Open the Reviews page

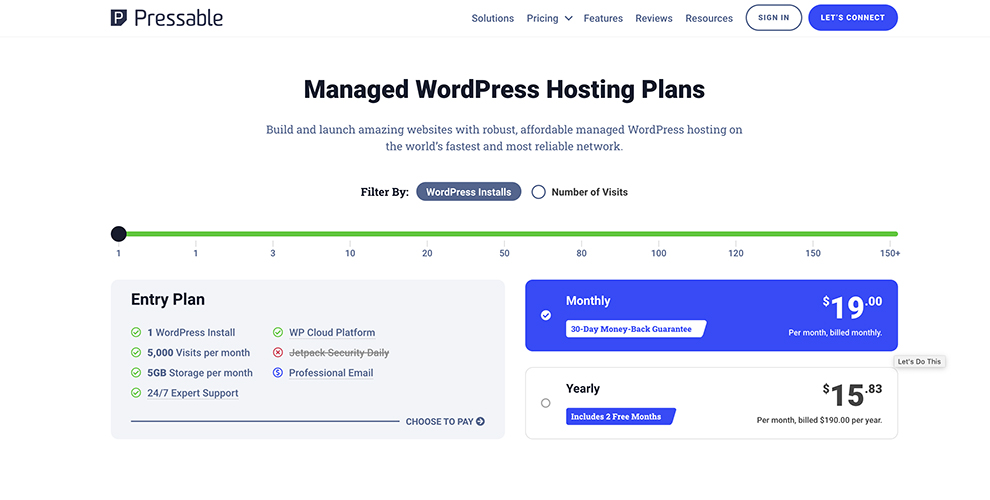point(653,18)
